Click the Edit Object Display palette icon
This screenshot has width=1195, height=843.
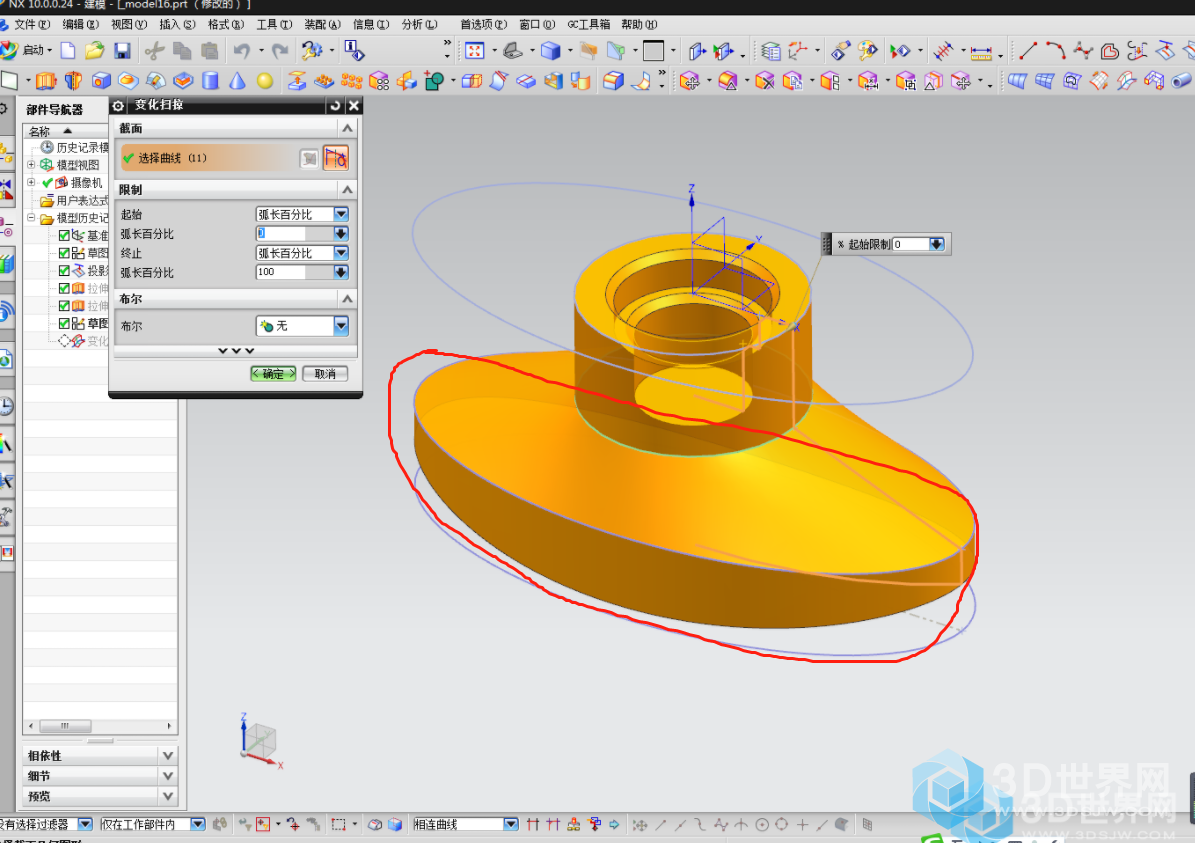pyautogui.click(x=867, y=51)
